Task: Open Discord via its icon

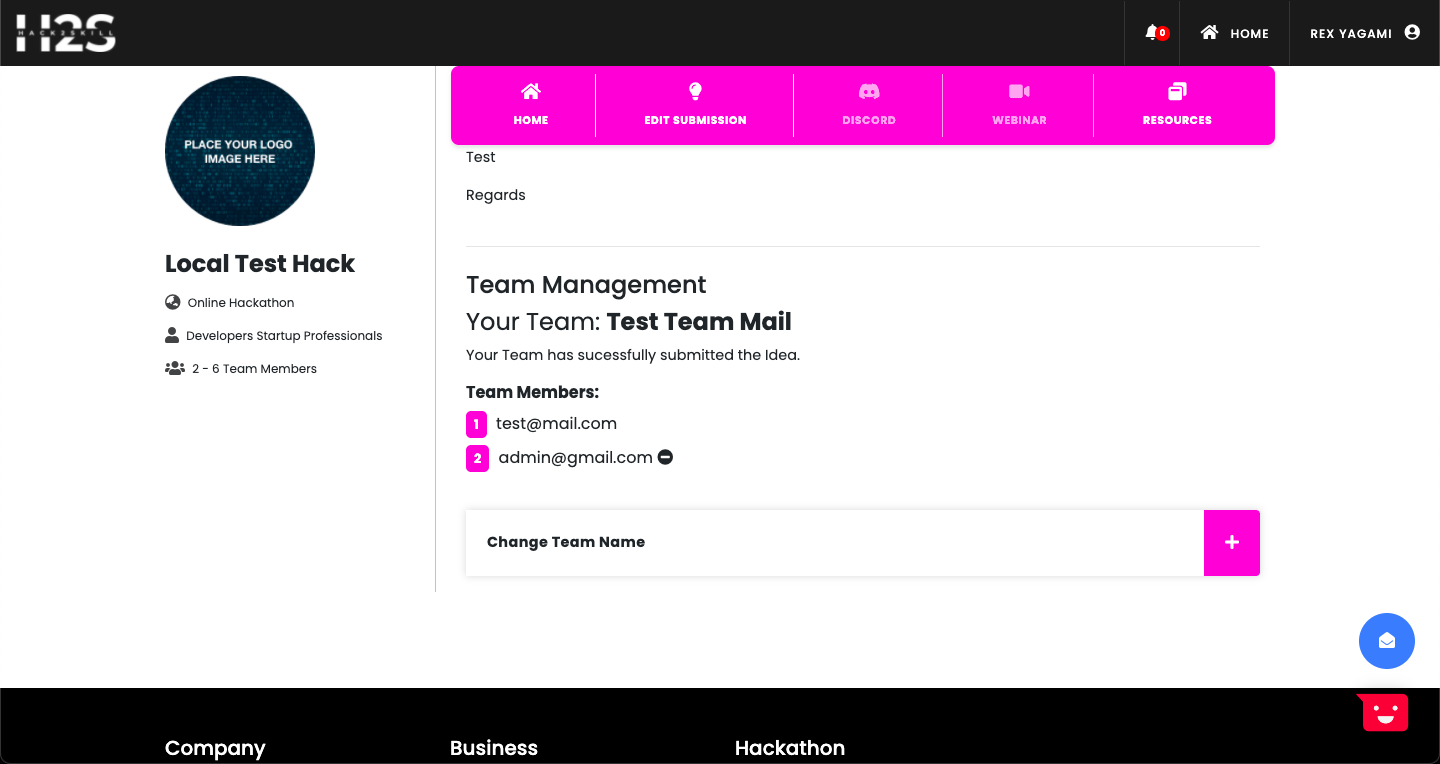Action: click(x=869, y=92)
